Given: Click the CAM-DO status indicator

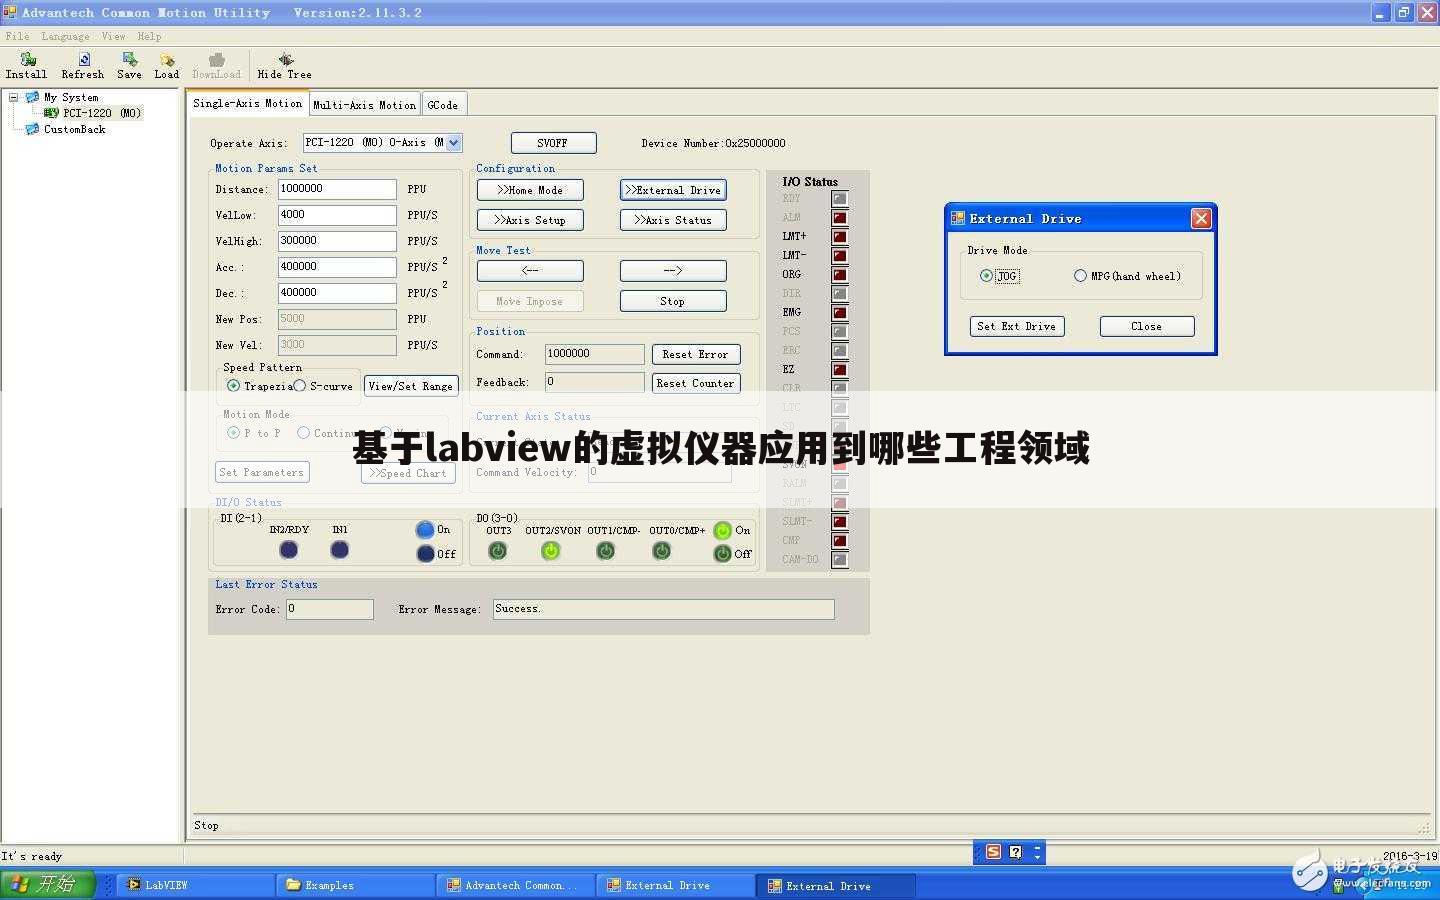Looking at the screenshot, I should 840,559.
